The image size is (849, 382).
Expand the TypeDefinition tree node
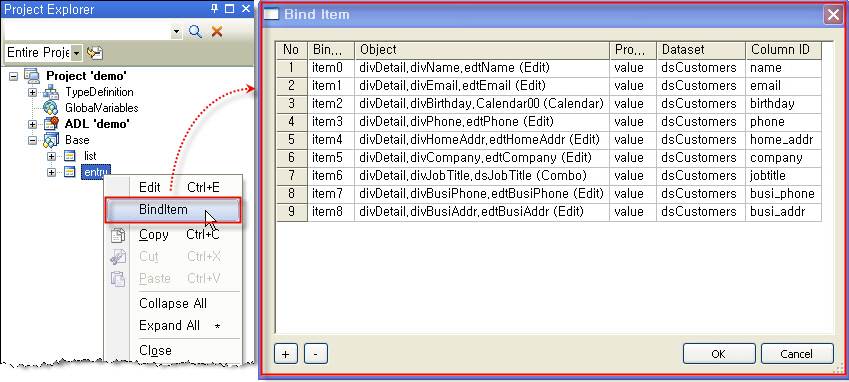[32, 93]
